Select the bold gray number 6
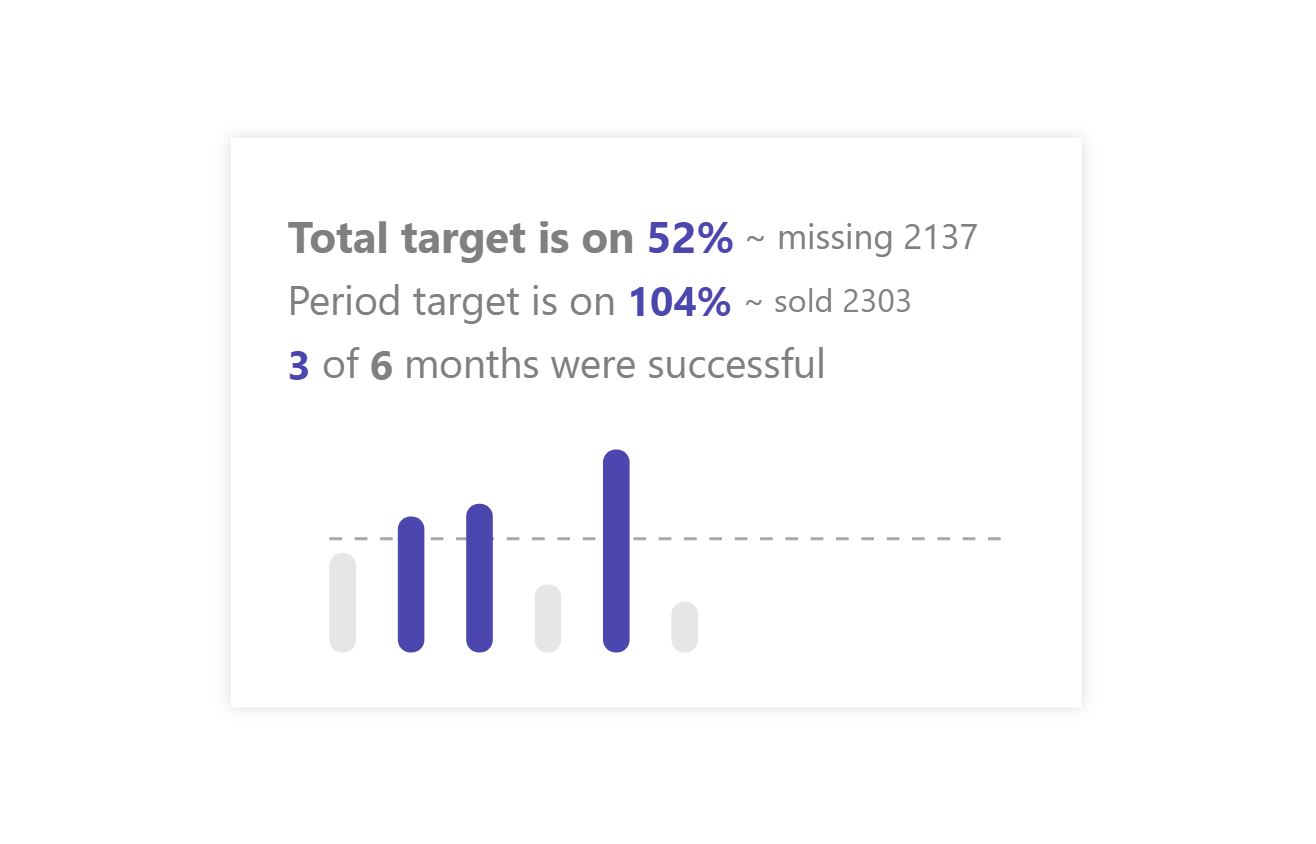The width and height of the screenshot is (1316, 844). tap(381, 366)
